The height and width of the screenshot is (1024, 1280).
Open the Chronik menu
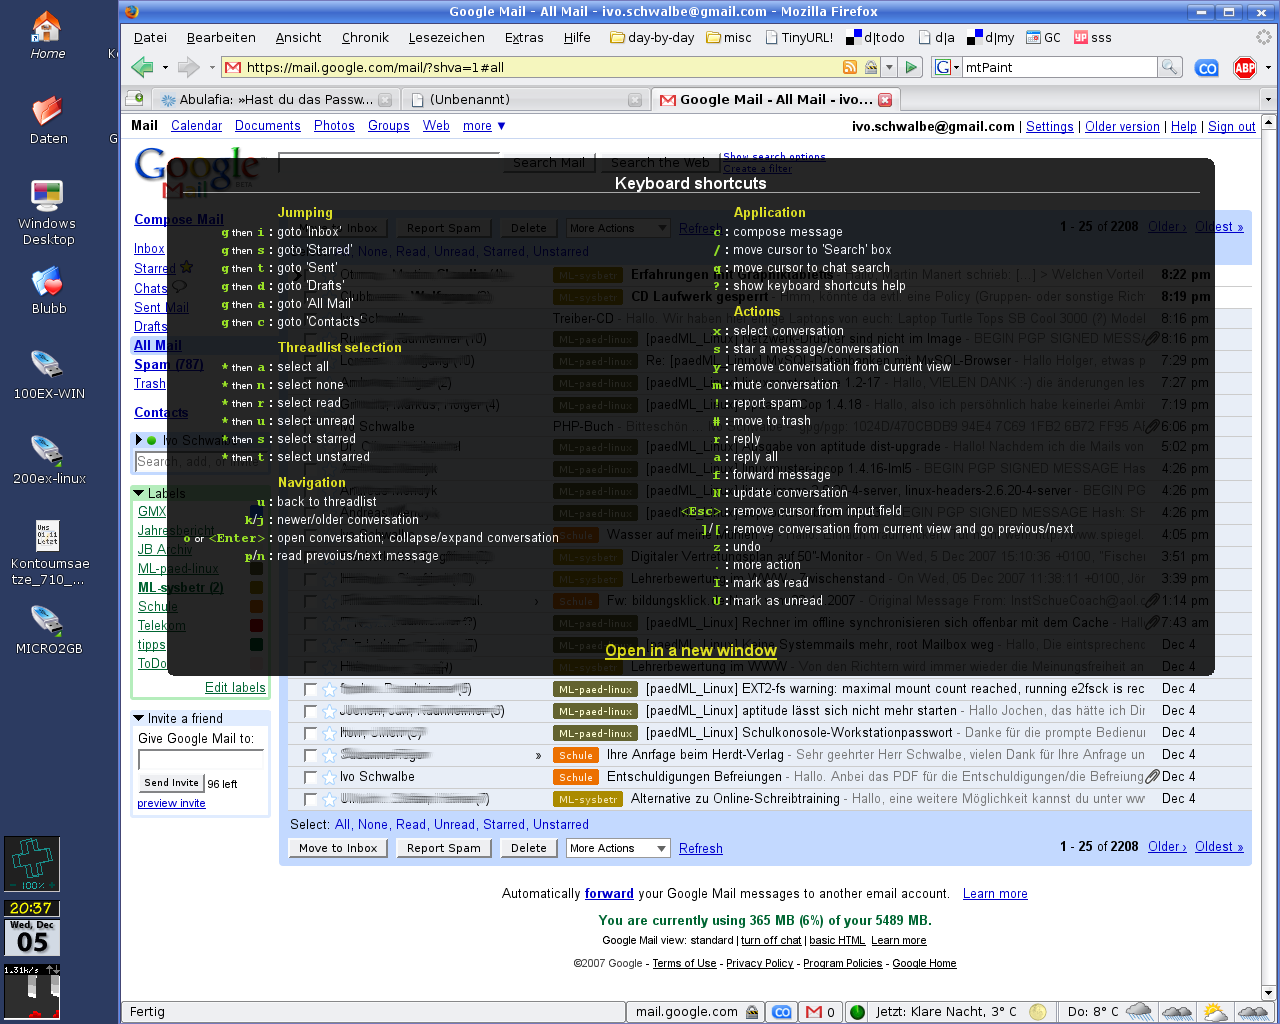[x=365, y=38]
